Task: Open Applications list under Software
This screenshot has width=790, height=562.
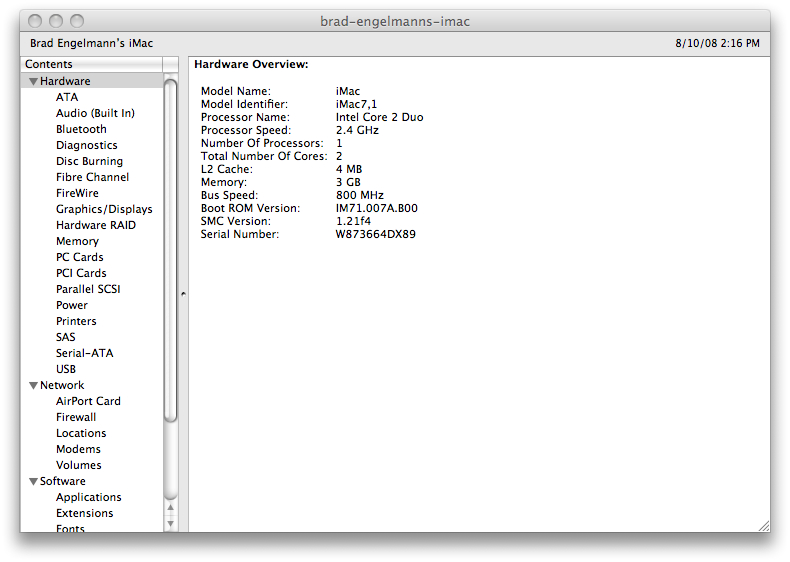Action: [x=89, y=497]
